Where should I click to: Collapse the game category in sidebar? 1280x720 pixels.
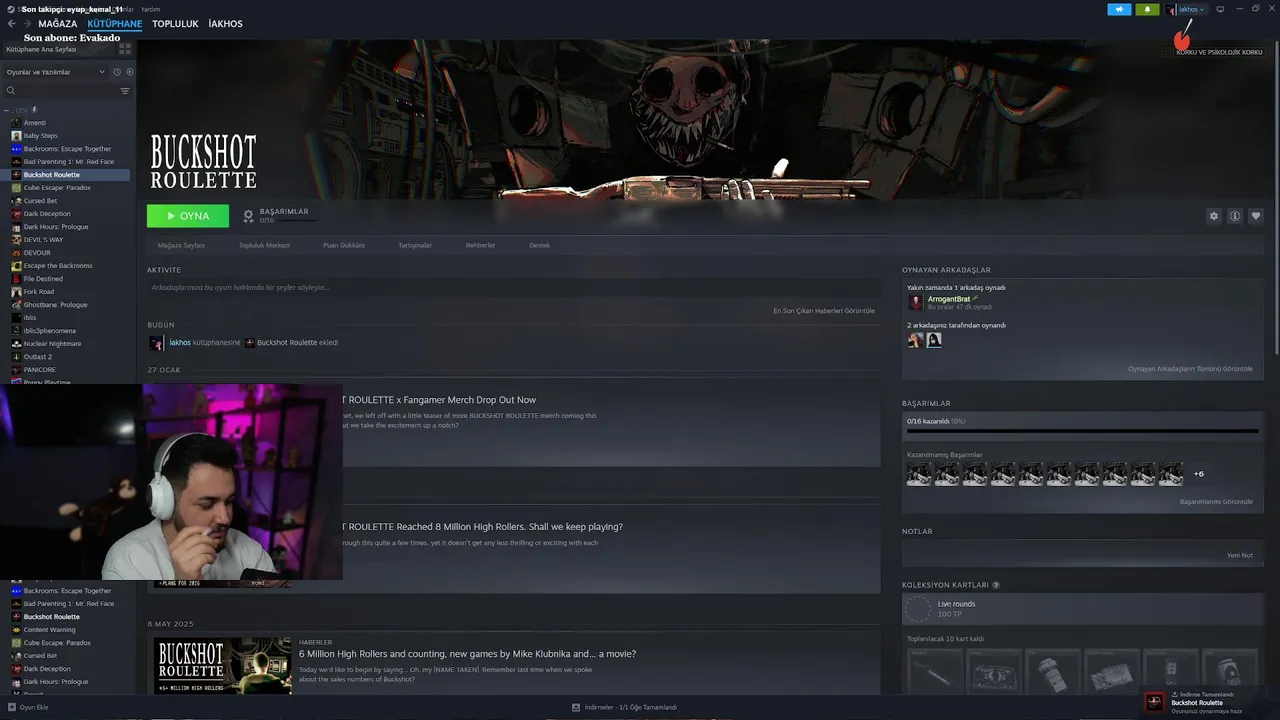(7, 110)
